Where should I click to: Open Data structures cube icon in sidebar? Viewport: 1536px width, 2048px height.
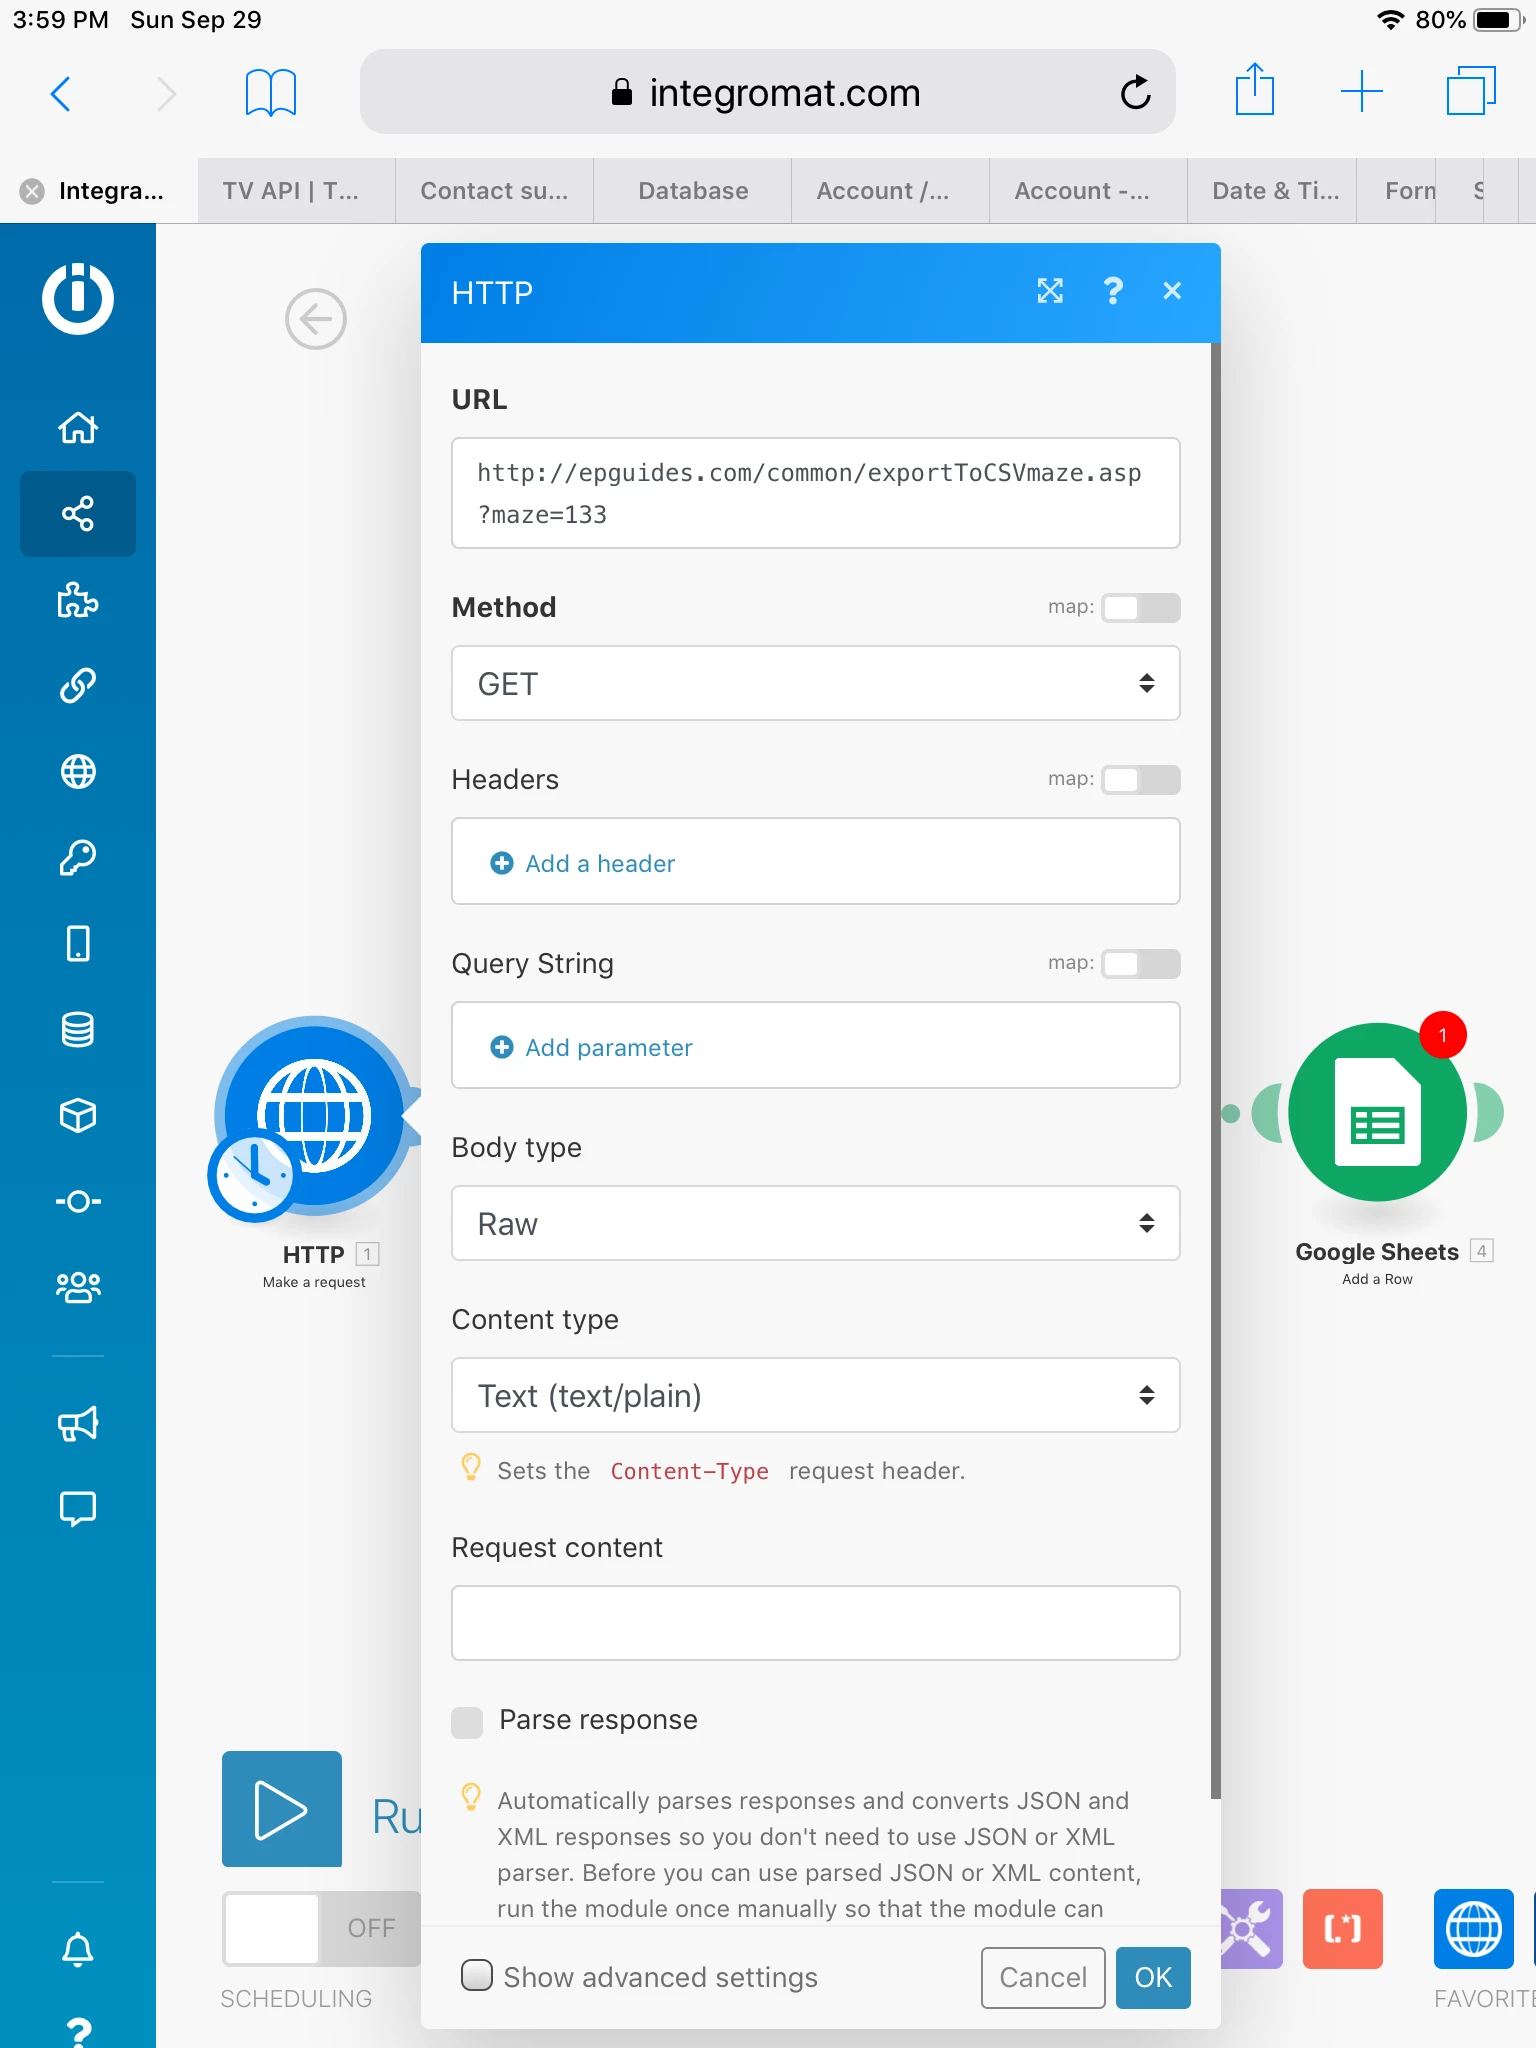tap(78, 1116)
